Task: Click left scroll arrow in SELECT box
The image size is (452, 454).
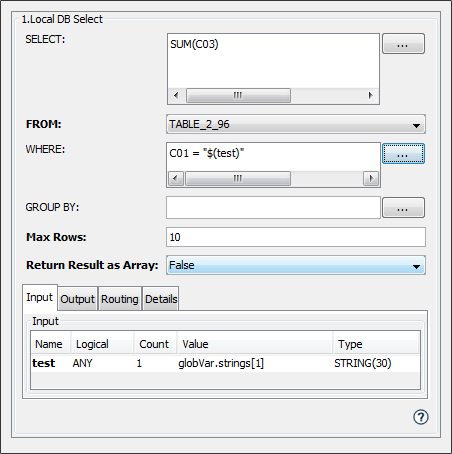Action: (x=176, y=96)
